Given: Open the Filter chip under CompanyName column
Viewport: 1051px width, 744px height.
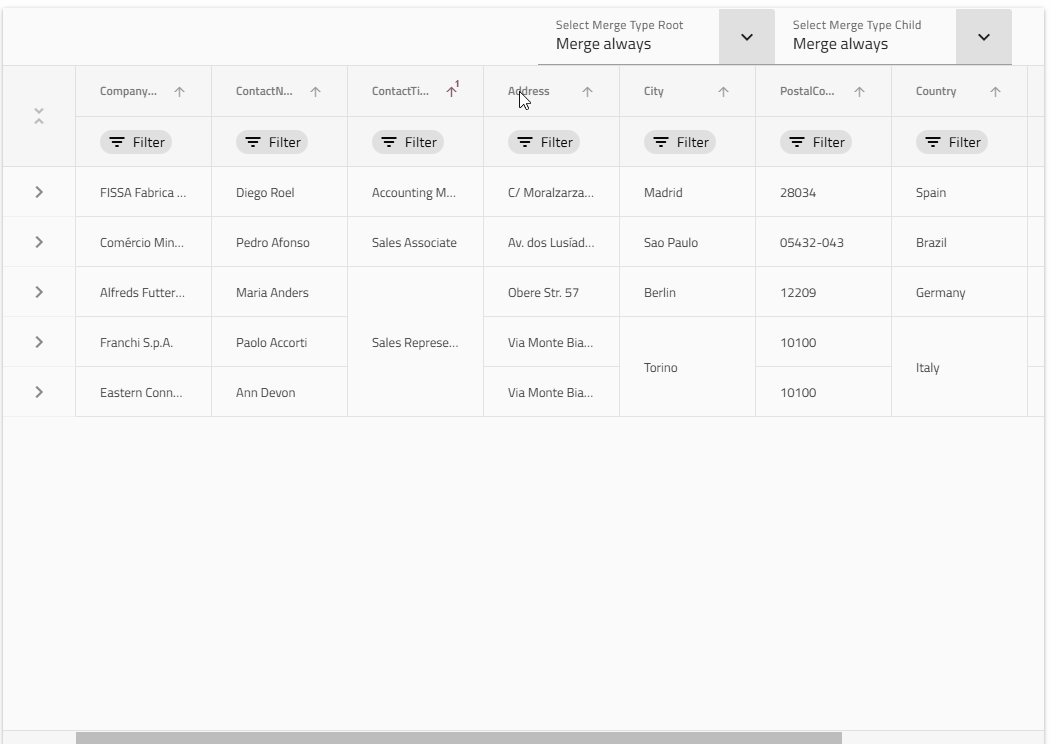Looking at the screenshot, I should tap(136, 142).
